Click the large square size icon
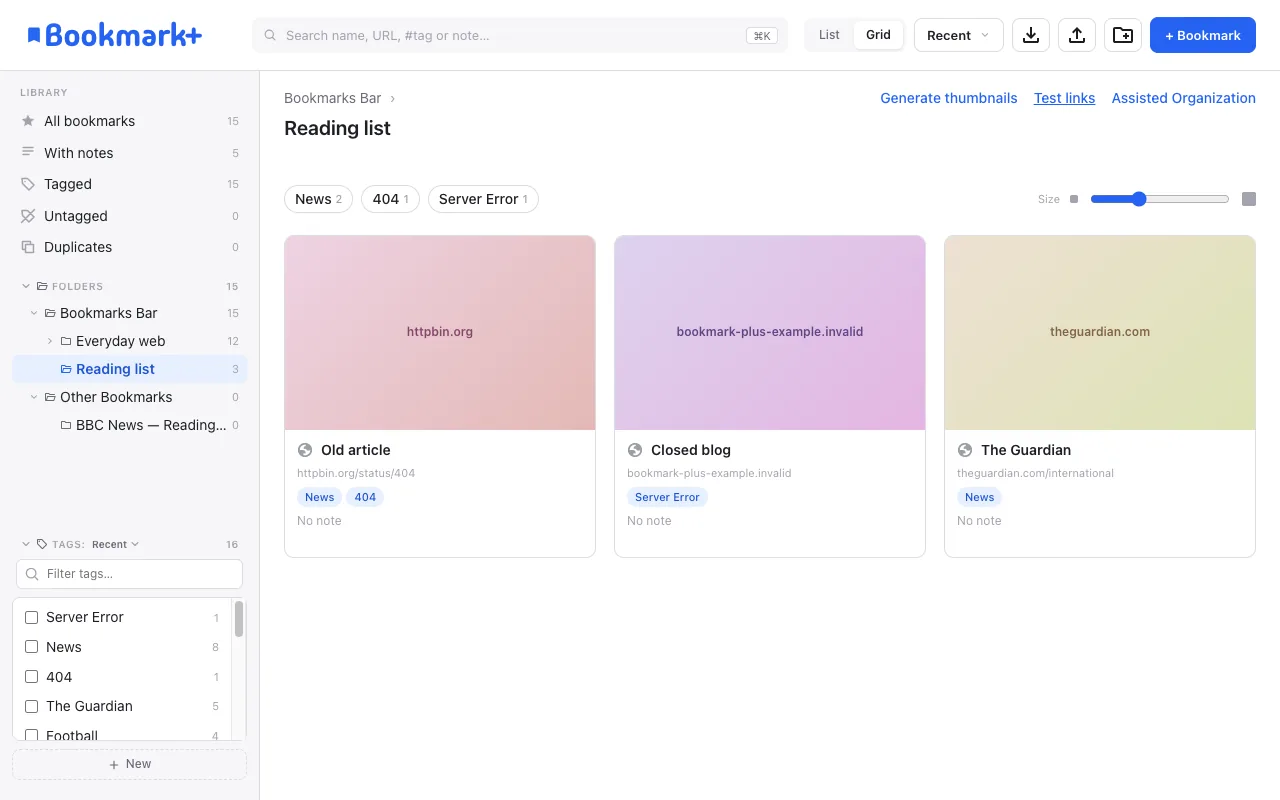This screenshot has height=800, width=1280. [x=1249, y=199]
